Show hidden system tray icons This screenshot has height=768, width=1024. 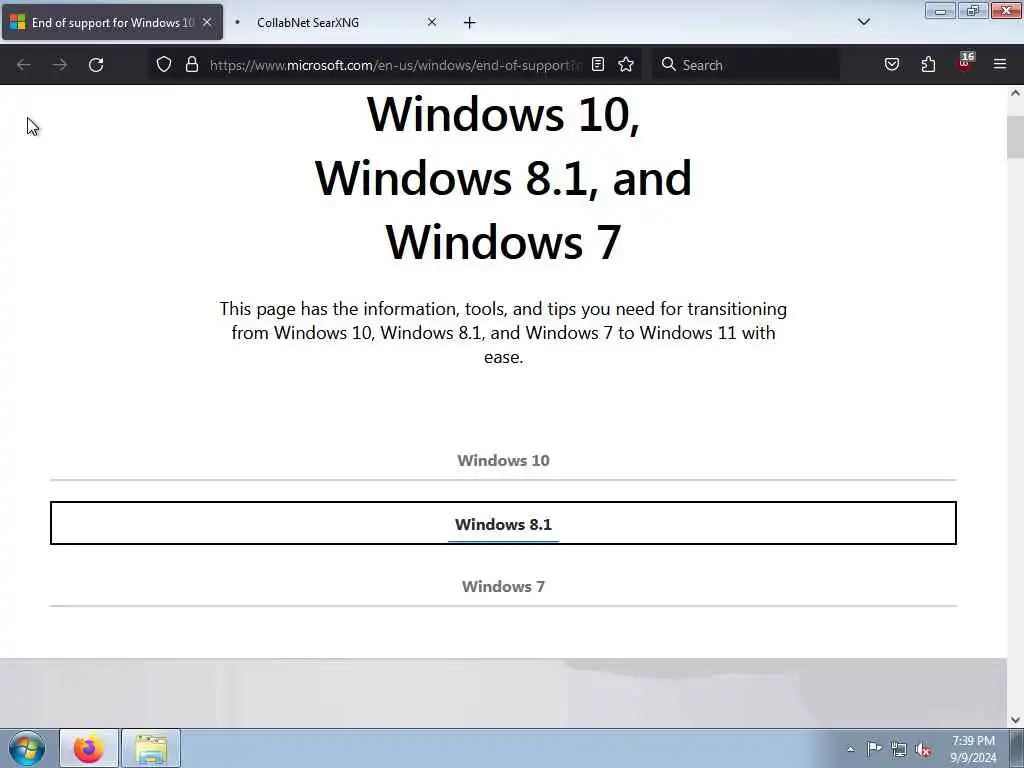pos(850,749)
